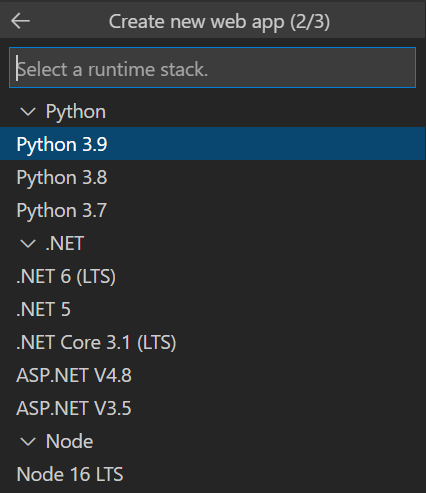Collapse the Python group chevron
Viewport: 426px width, 493px height.
pyautogui.click(x=28, y=112)
